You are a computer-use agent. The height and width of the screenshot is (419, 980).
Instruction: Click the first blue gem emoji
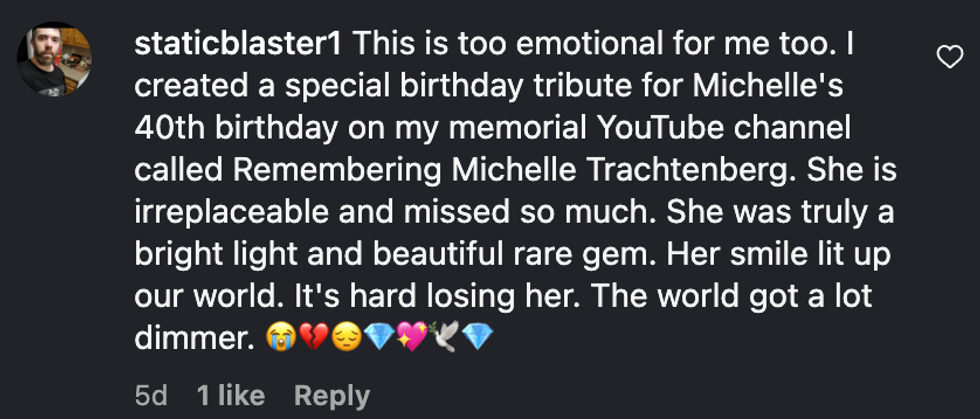(x=380, y=340)
